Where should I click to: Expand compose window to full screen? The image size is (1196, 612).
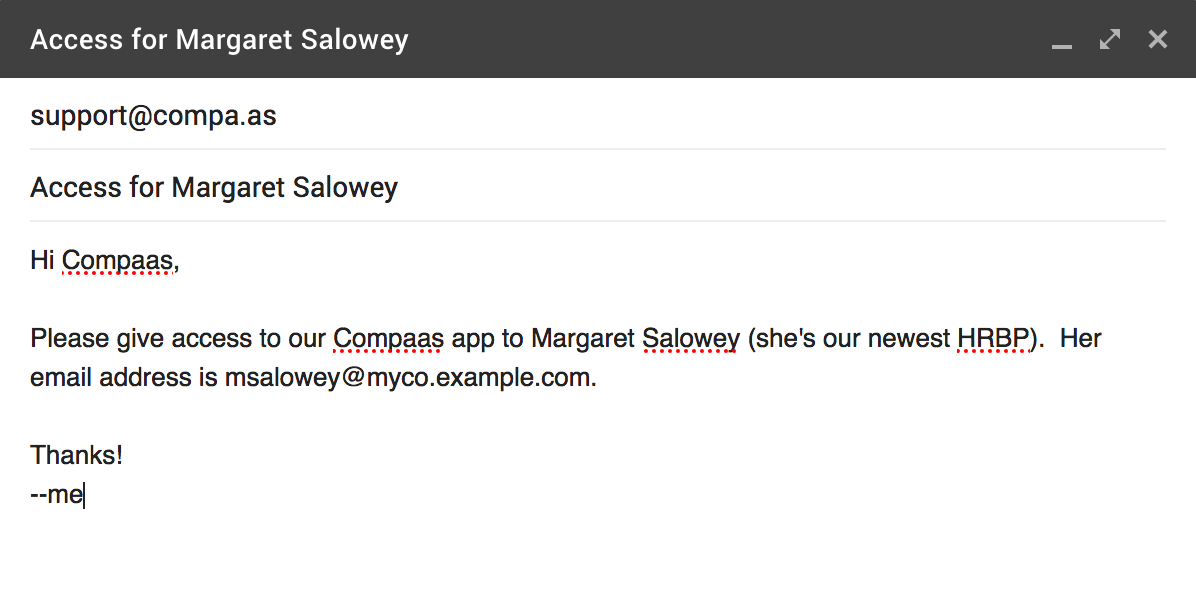1110,39
